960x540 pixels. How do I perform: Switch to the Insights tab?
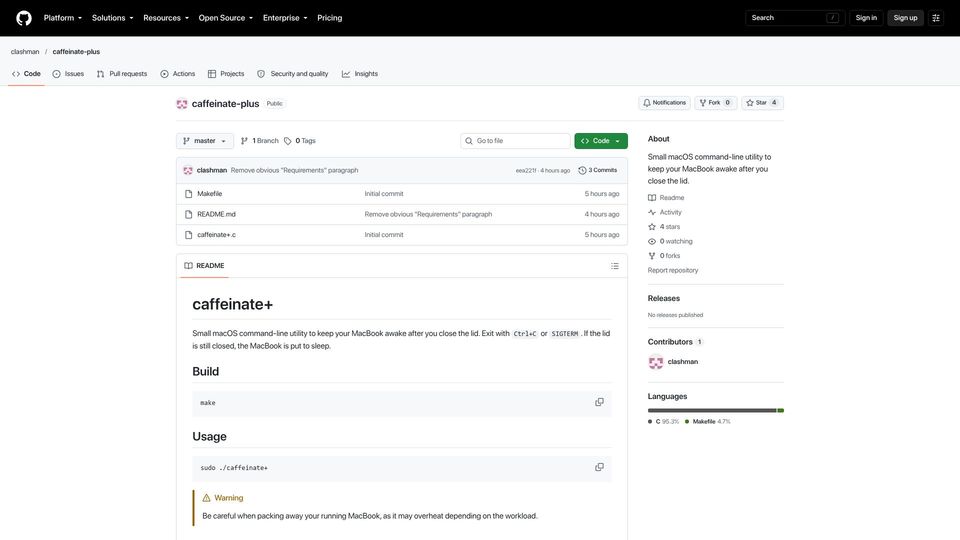[360, 73]
